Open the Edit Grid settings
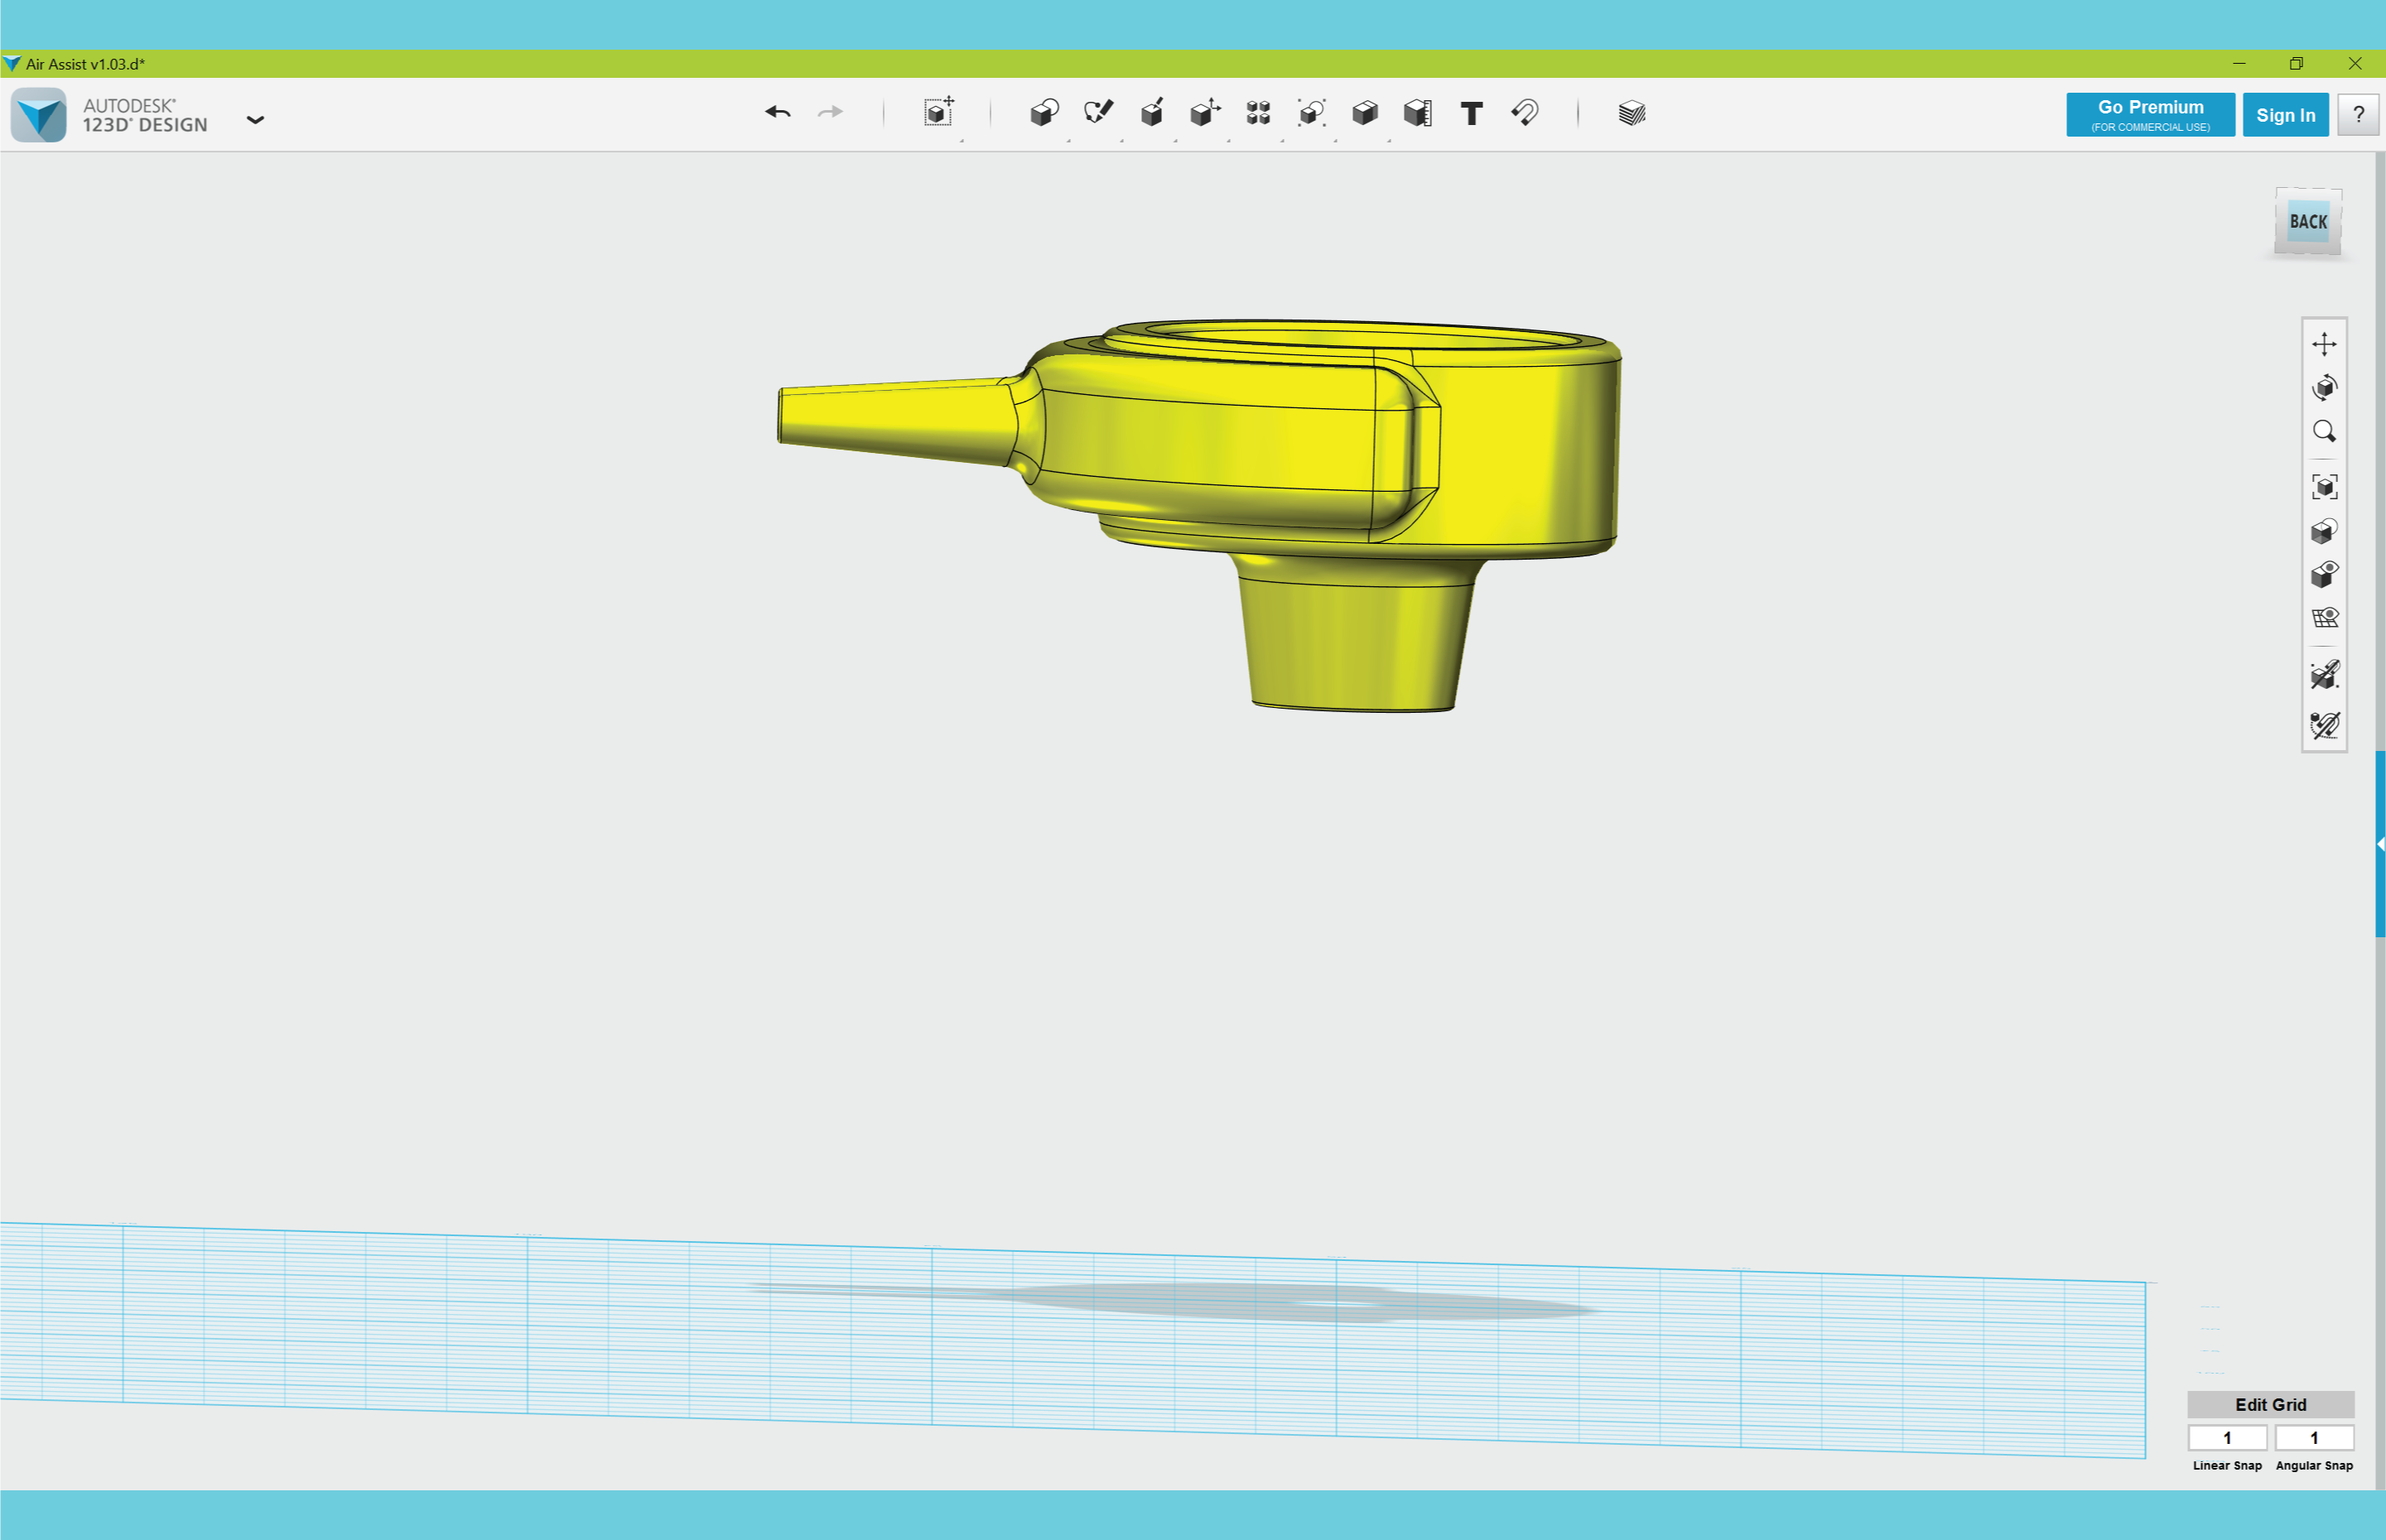The image size is (2386, 1540). 2270,1404
